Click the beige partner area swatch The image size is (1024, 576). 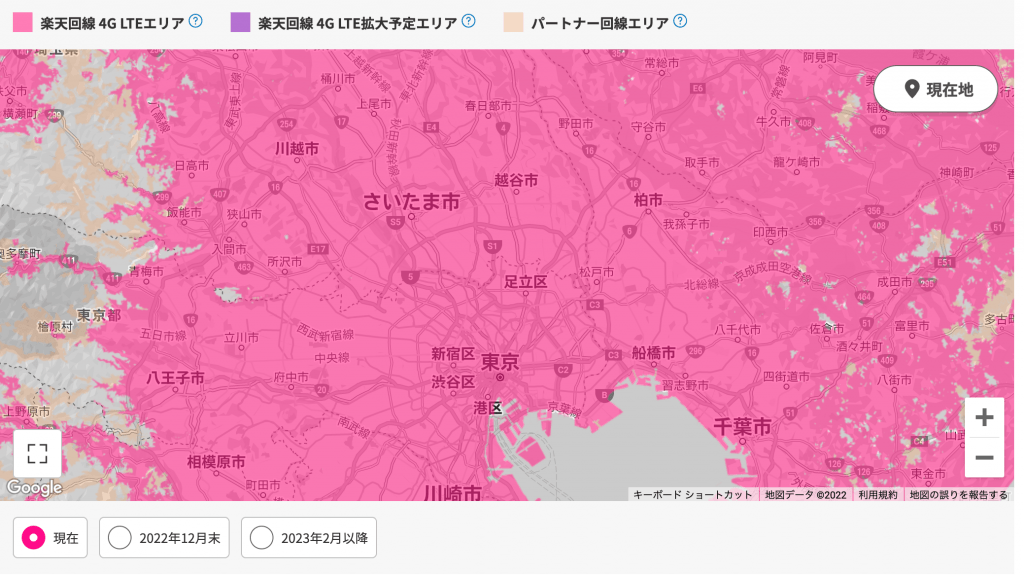(x=513, y=22)
